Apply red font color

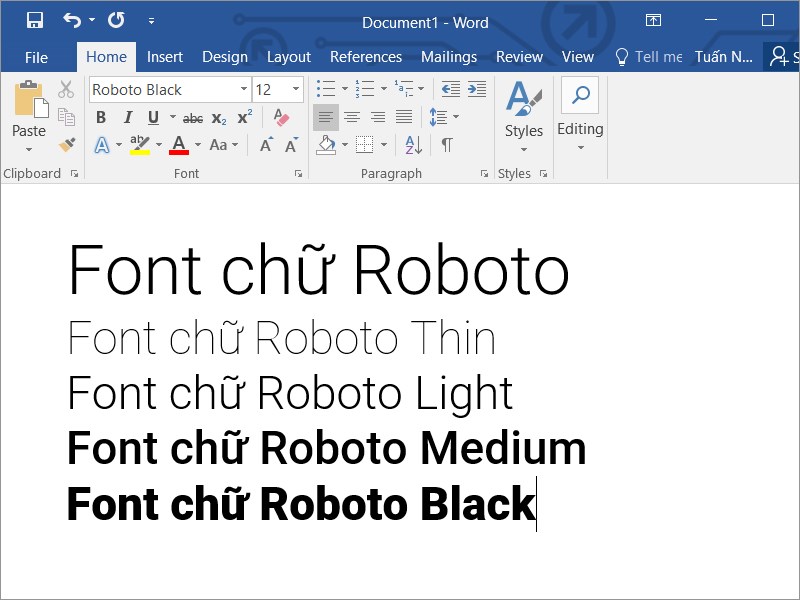tap(179, 145)
